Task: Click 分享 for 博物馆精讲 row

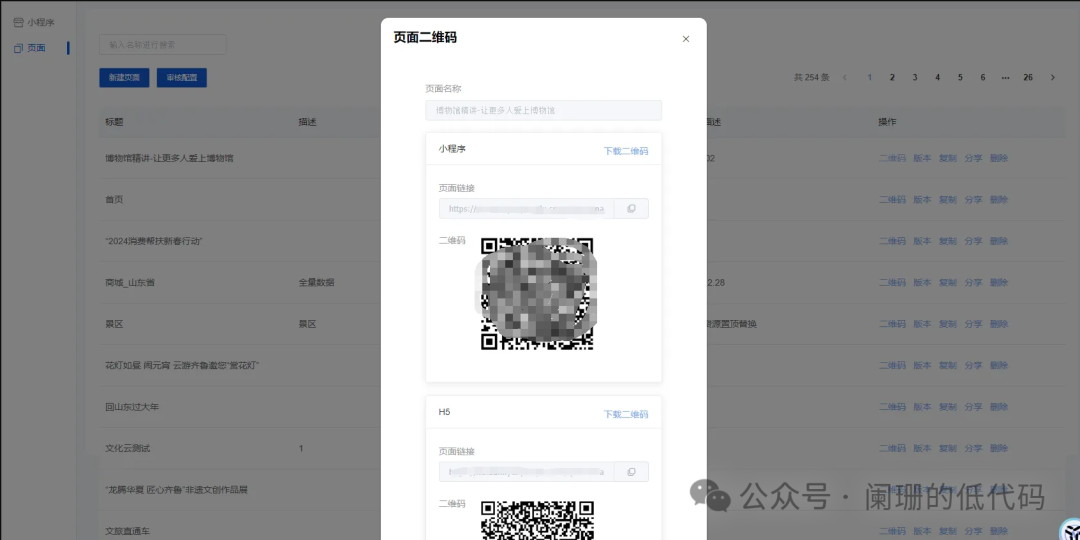Action: tap(973, 158)
